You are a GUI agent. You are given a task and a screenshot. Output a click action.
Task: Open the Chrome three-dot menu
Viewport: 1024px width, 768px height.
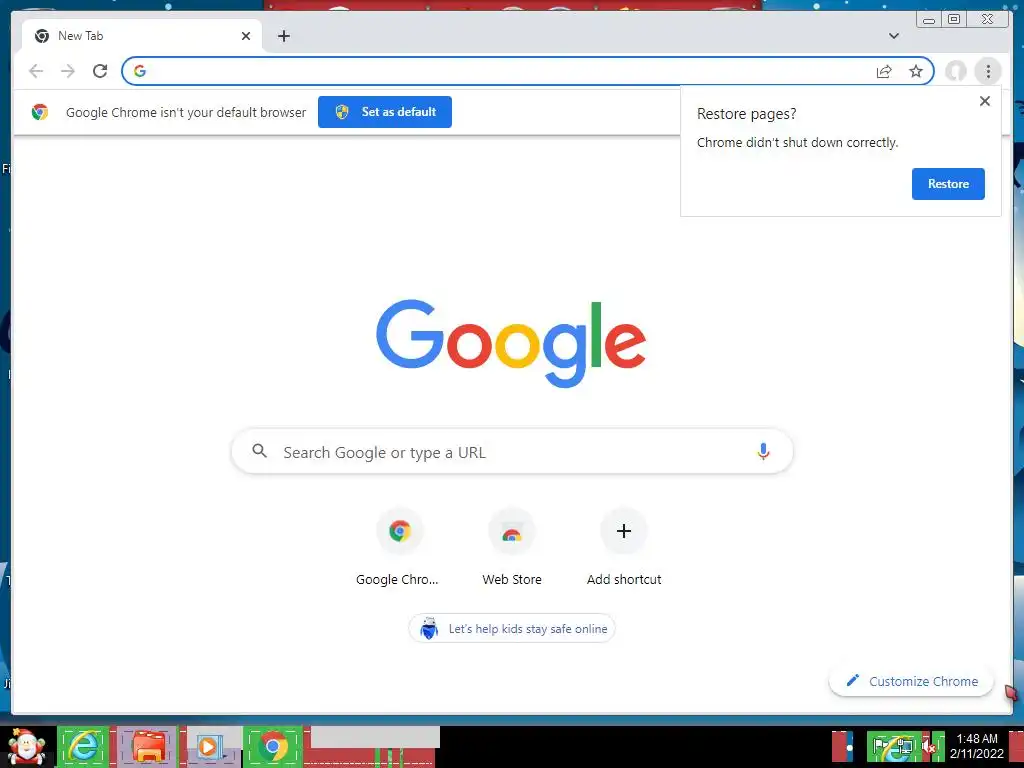pos(988,71)
